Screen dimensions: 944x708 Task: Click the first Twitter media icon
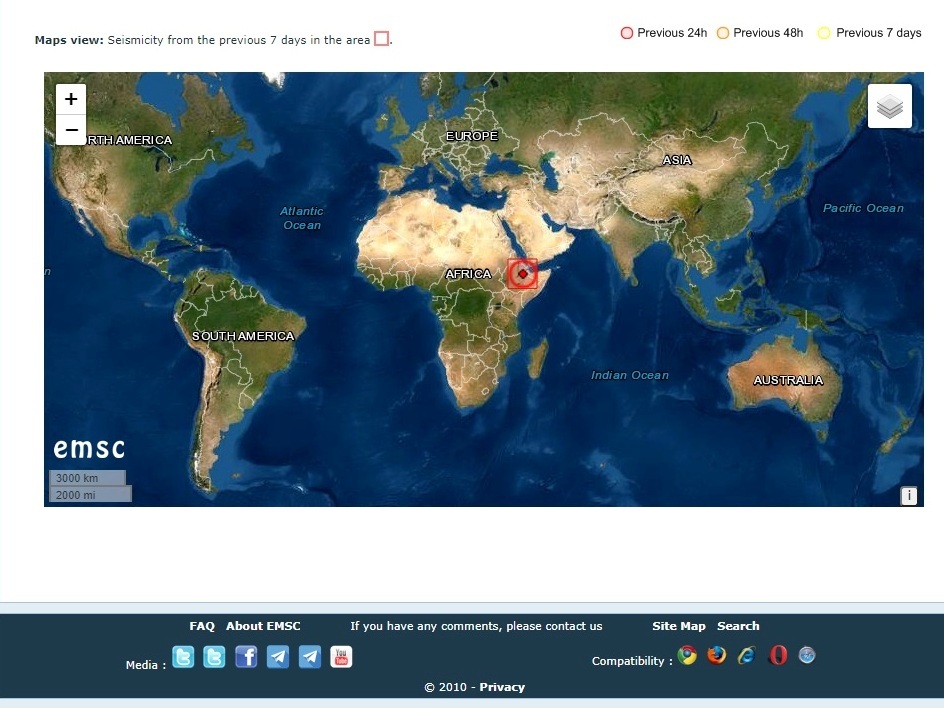[184, 657]
